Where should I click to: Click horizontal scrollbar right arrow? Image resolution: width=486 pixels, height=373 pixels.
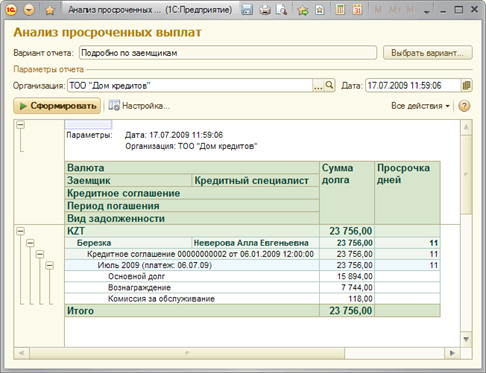click(x=452, y=353)
